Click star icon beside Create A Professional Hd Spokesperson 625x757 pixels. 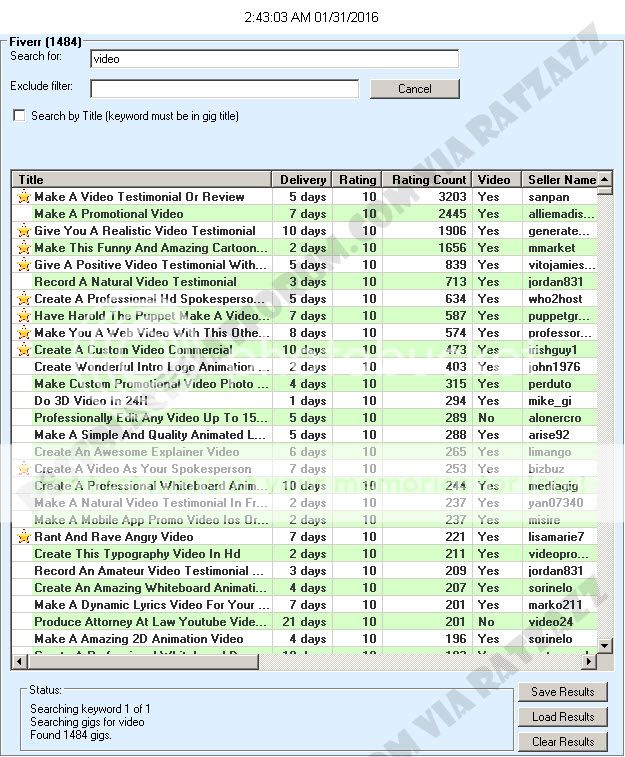pos(24,299)
